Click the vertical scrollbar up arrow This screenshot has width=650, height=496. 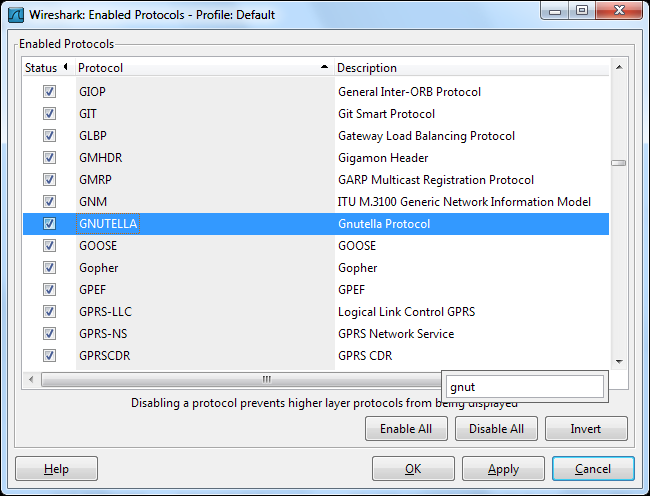coord(619,68)
